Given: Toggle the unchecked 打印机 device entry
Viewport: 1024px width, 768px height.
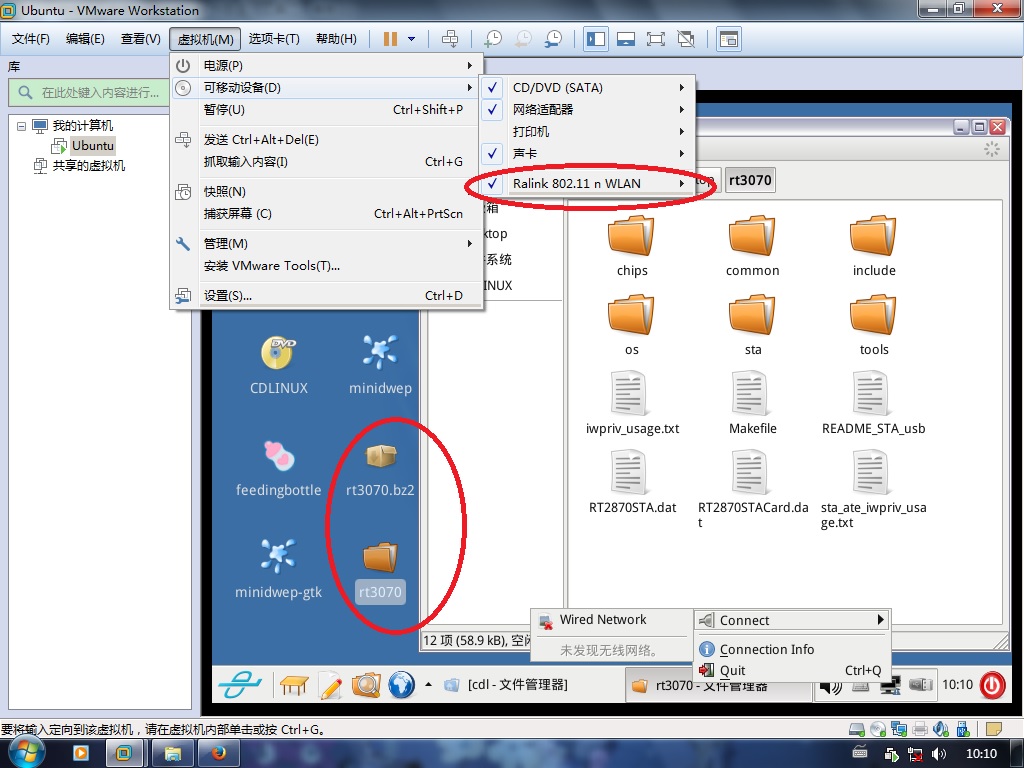Looking at the screenshot, I should point(588,131).
